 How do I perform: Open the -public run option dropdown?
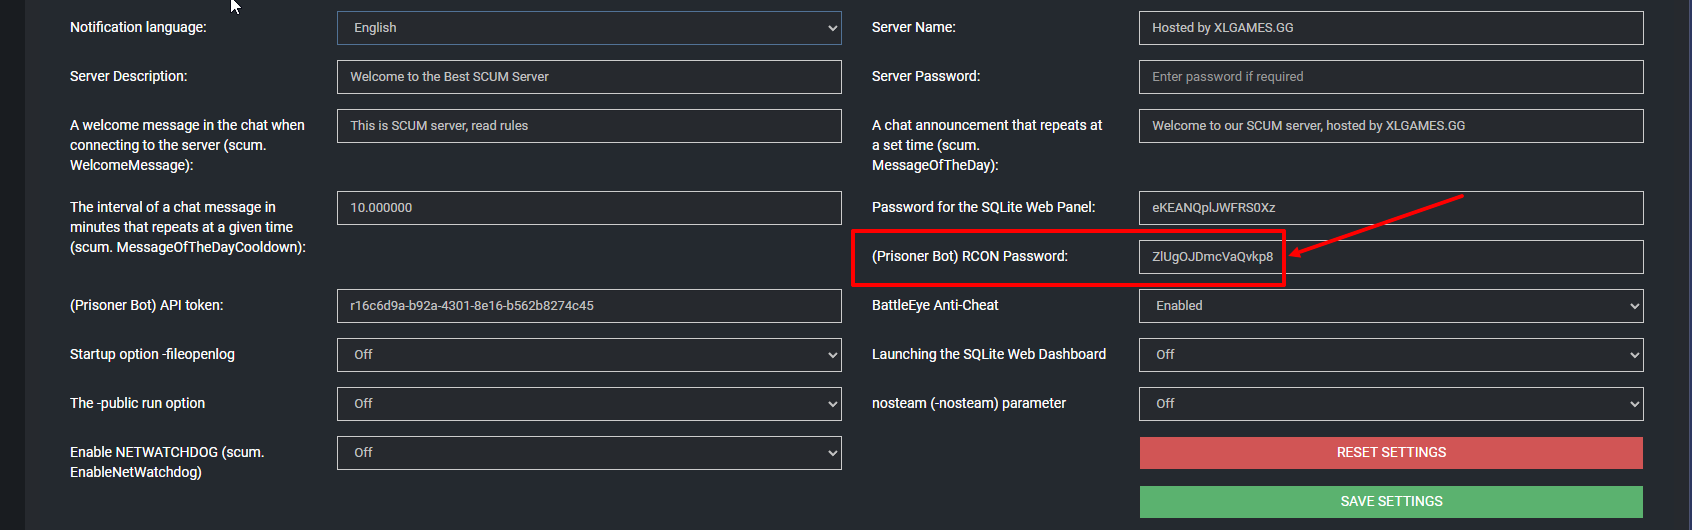click(x=588, y=404)
